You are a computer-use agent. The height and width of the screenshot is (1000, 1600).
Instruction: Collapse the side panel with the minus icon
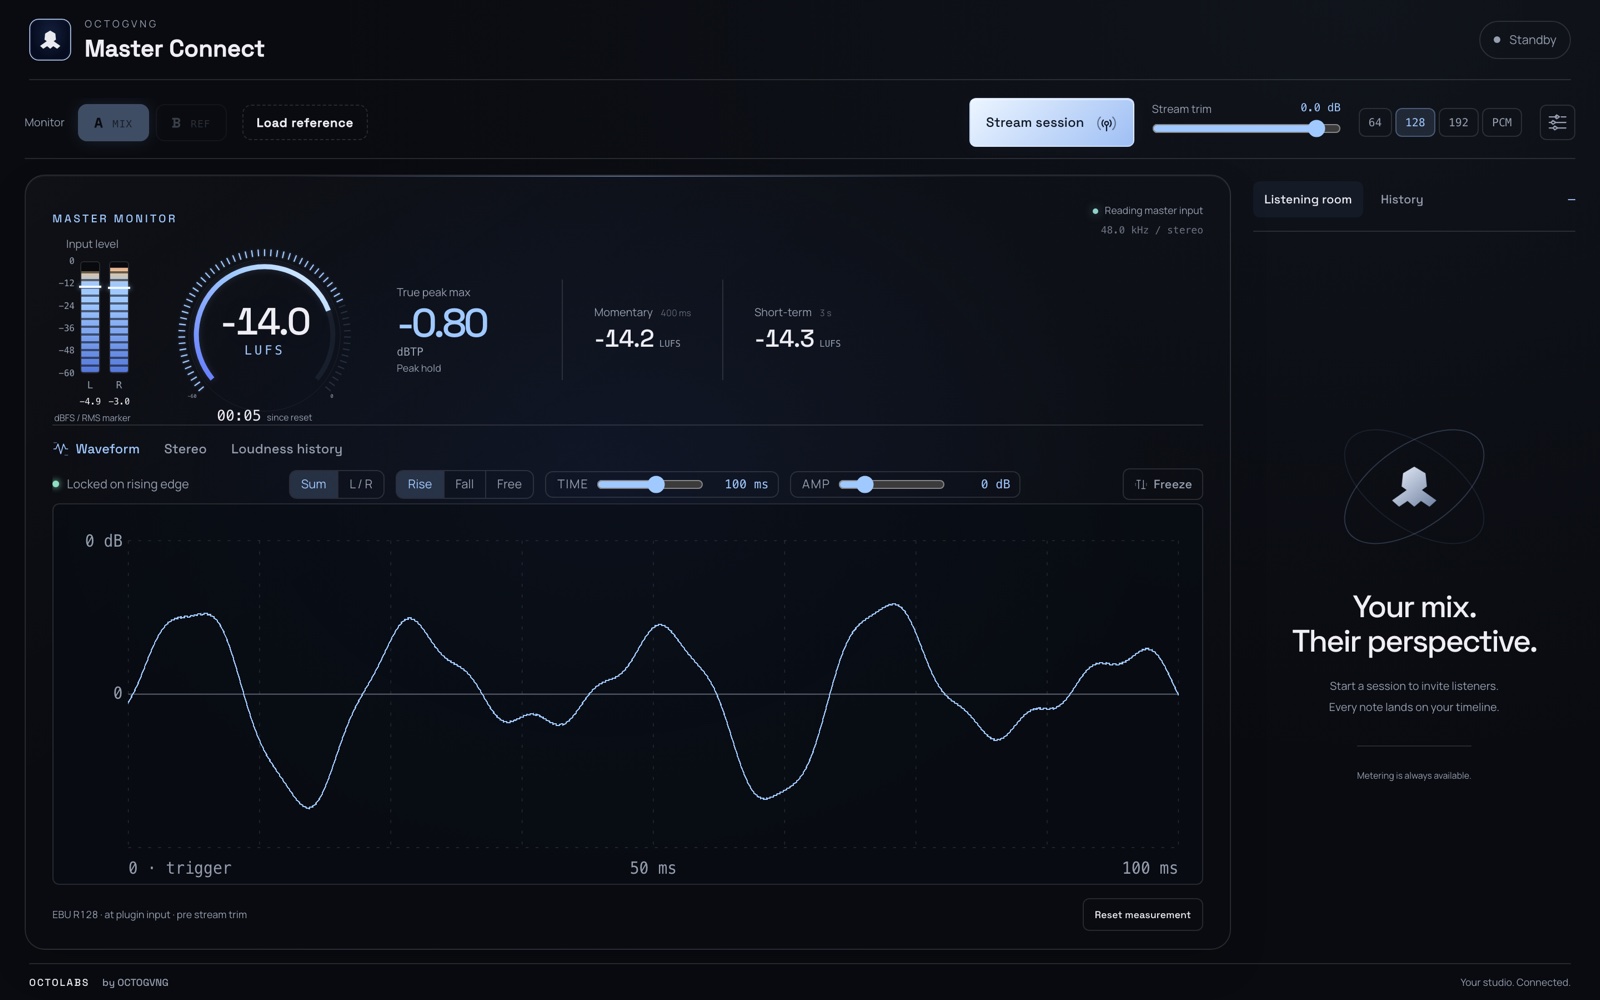click(1571, 200)
